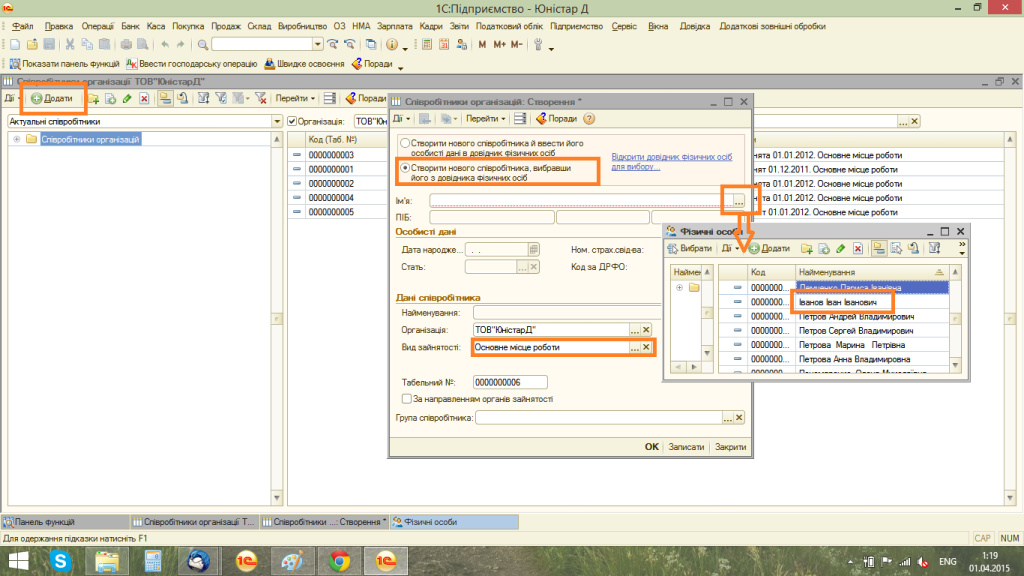Clear the Організація field in creation dialog
Screen dimensions: 1024x576
[x=646, y=330]
